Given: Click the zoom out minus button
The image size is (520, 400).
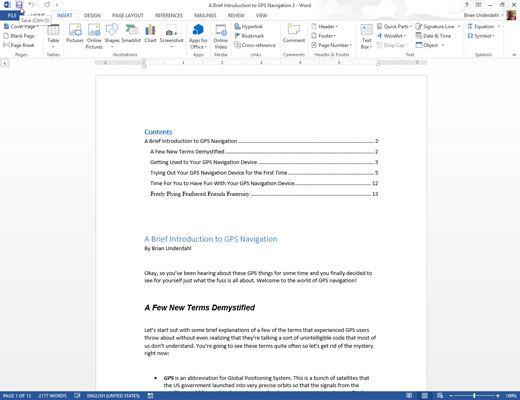Looking at the screenshot, I should tap(451, 396).
